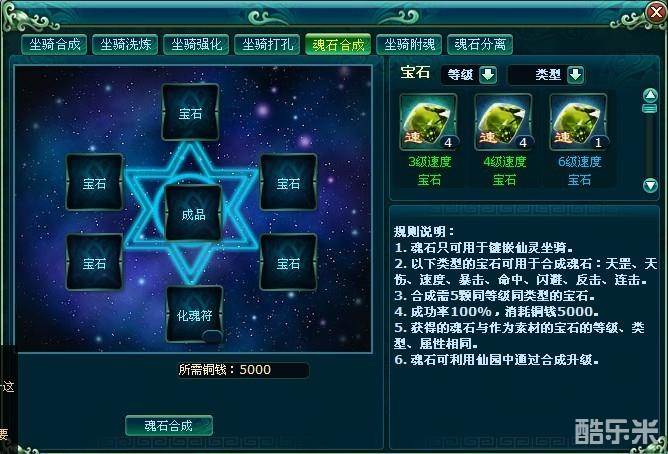Click the top 宝石 slot
This screenshot has width=668, height=454.
[x=190, y=112]
